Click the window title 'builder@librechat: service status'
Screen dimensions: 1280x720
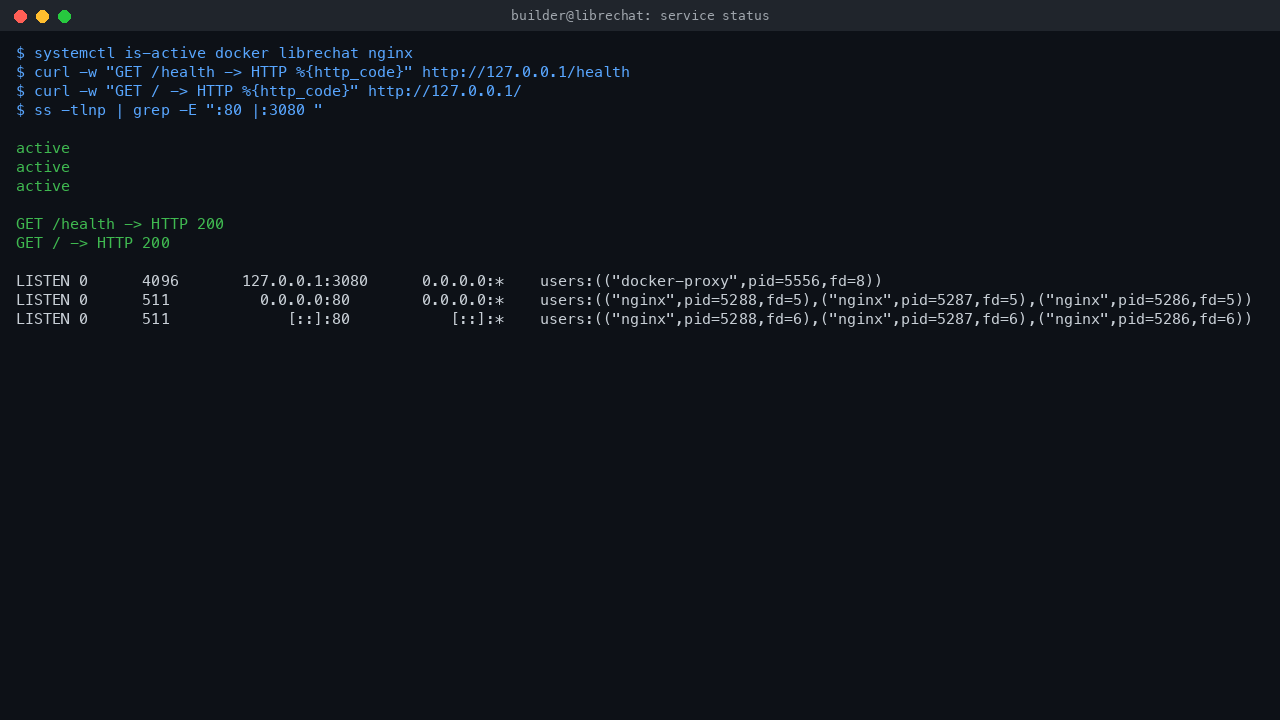(640, 16)
